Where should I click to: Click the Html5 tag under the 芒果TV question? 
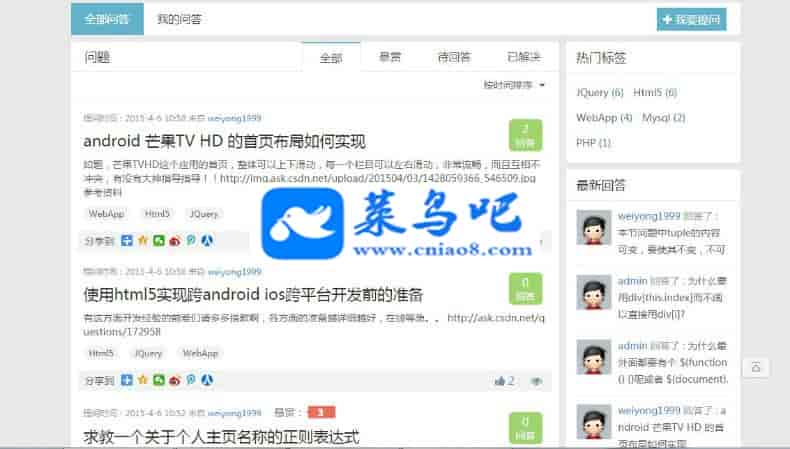click(157, 214)
